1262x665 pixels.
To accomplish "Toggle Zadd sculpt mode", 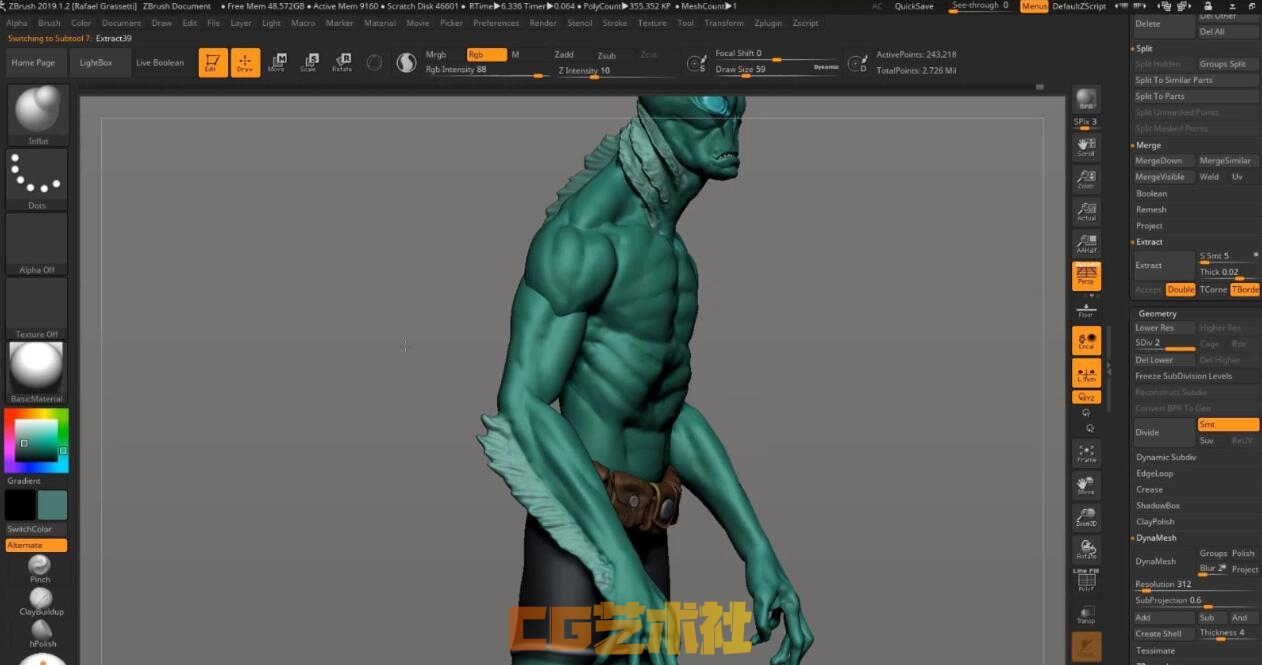I will 564,55.
